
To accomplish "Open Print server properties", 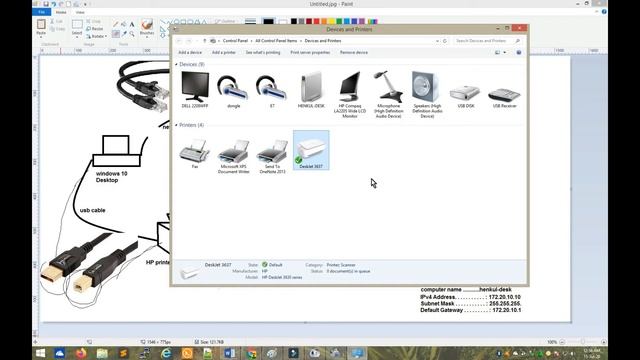I will [x=310, y=52].
